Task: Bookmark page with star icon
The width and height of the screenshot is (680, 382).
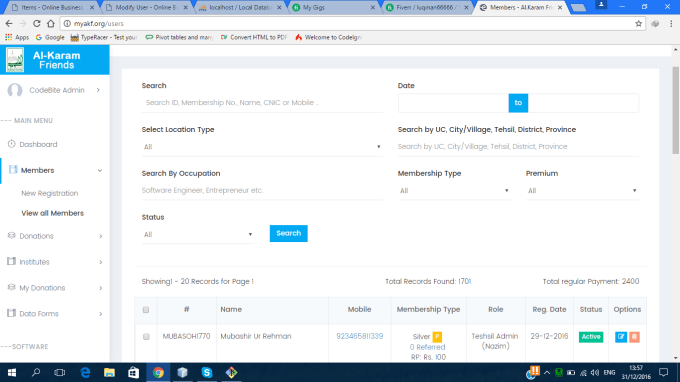Action: pos(638,24)
